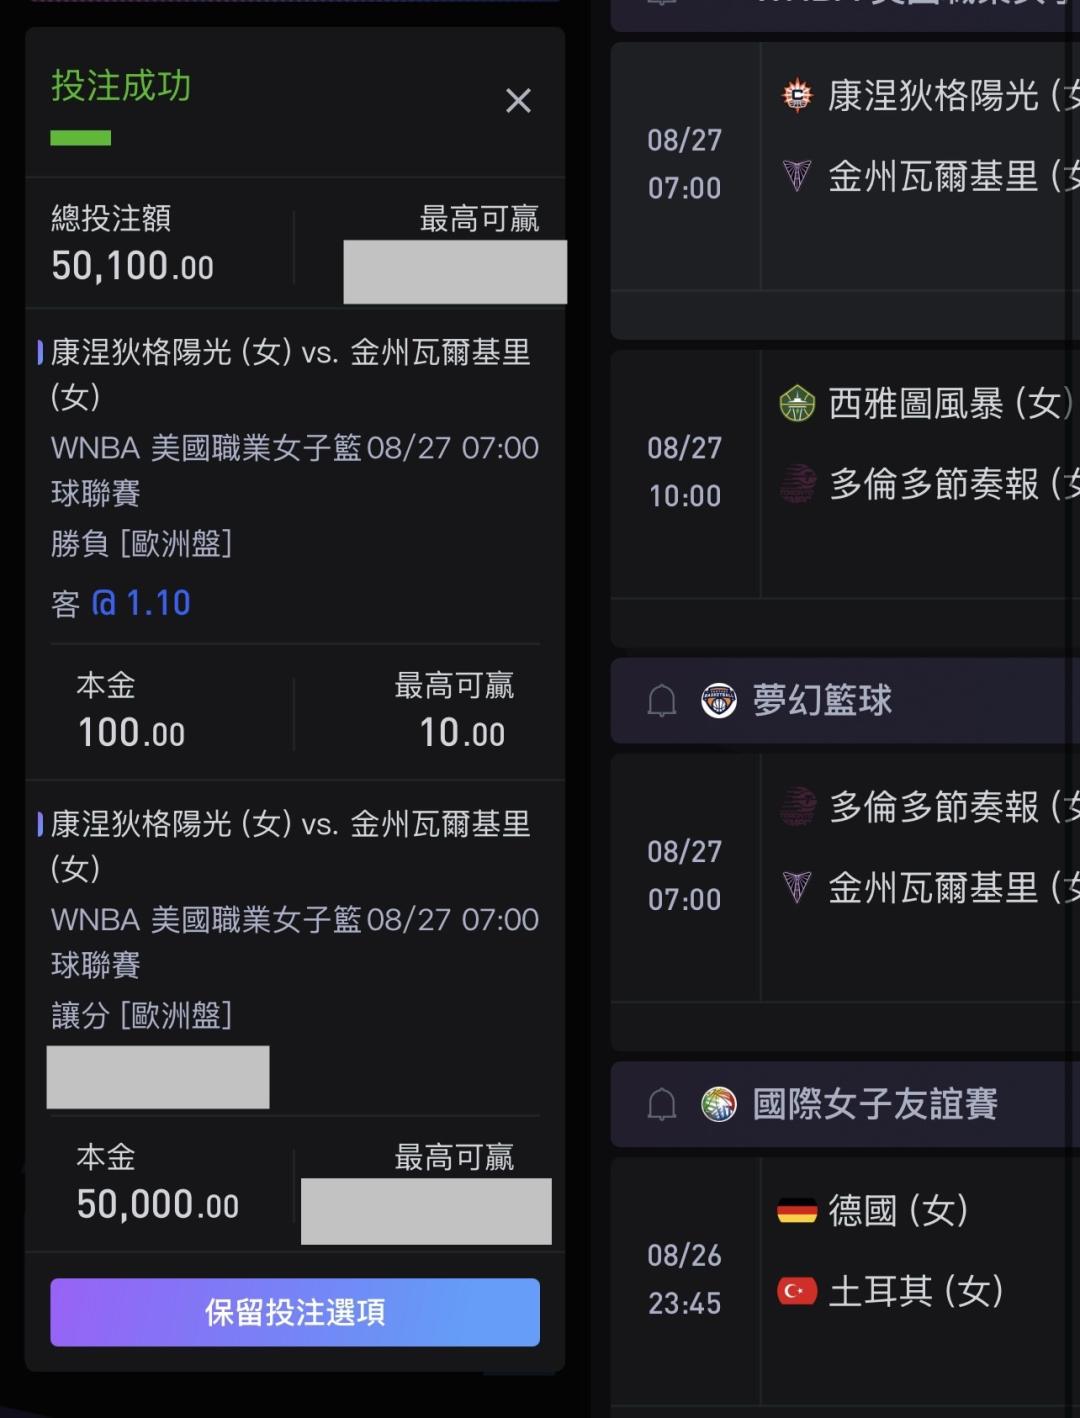Click the Seattle Storm team logo icon
The image size is (1080, 1418).
pos(797,404)
